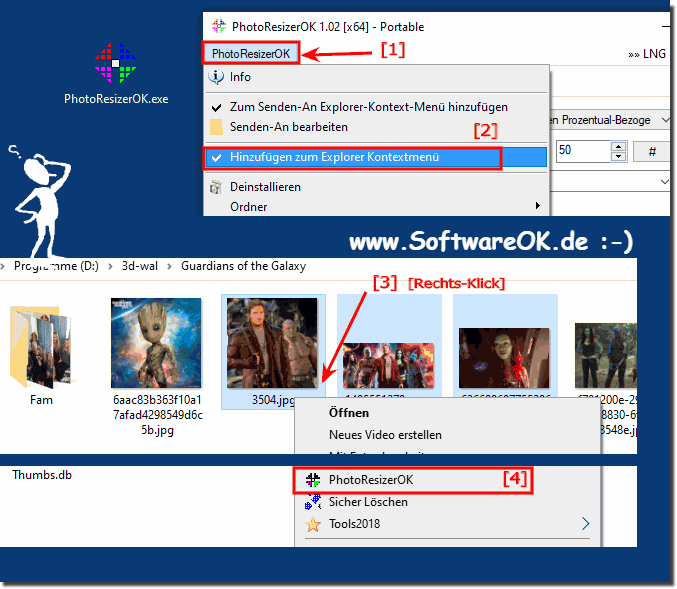
Task: Click the Senden-An bearbeiten folder icon
Action: pos(216,127)
